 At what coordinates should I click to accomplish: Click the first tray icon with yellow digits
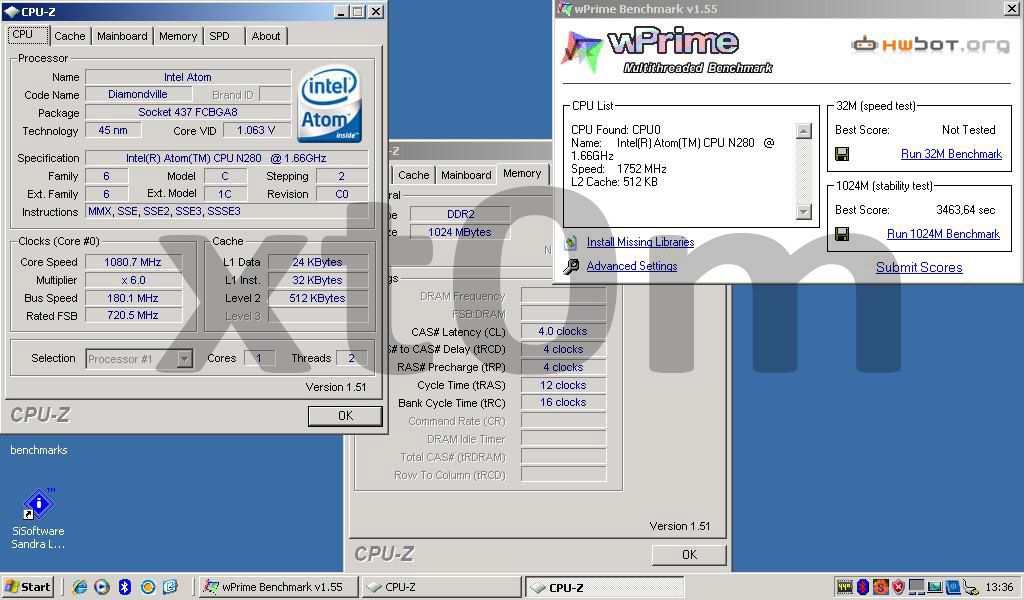844,587
